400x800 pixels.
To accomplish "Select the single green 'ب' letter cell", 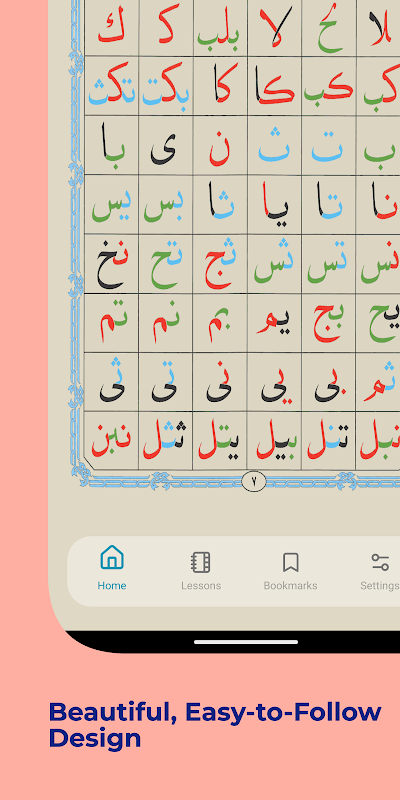I will click(x=378, y=145).
